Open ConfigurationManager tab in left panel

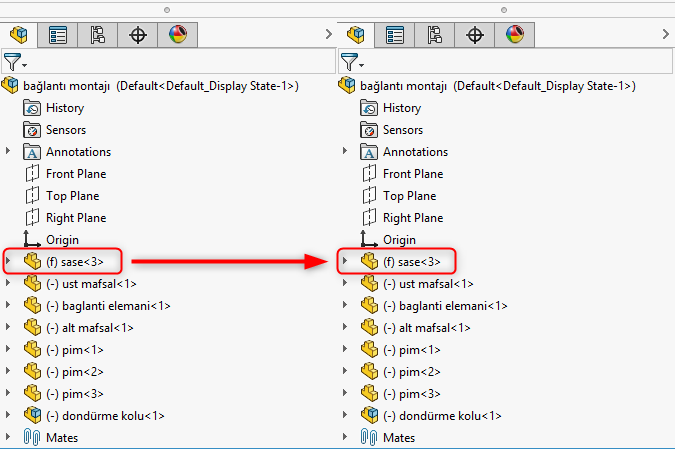(x=98, y=35)
